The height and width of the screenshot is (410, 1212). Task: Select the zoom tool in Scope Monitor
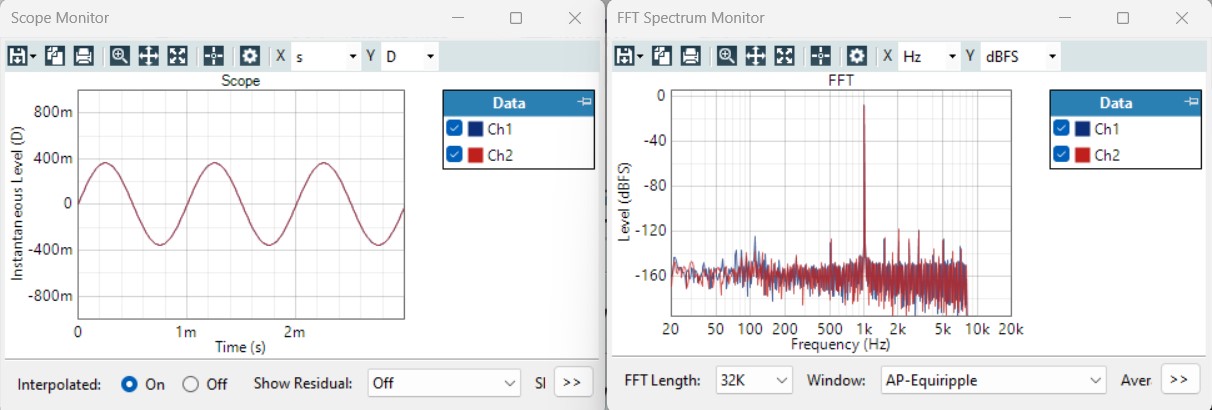pos(120,56)
